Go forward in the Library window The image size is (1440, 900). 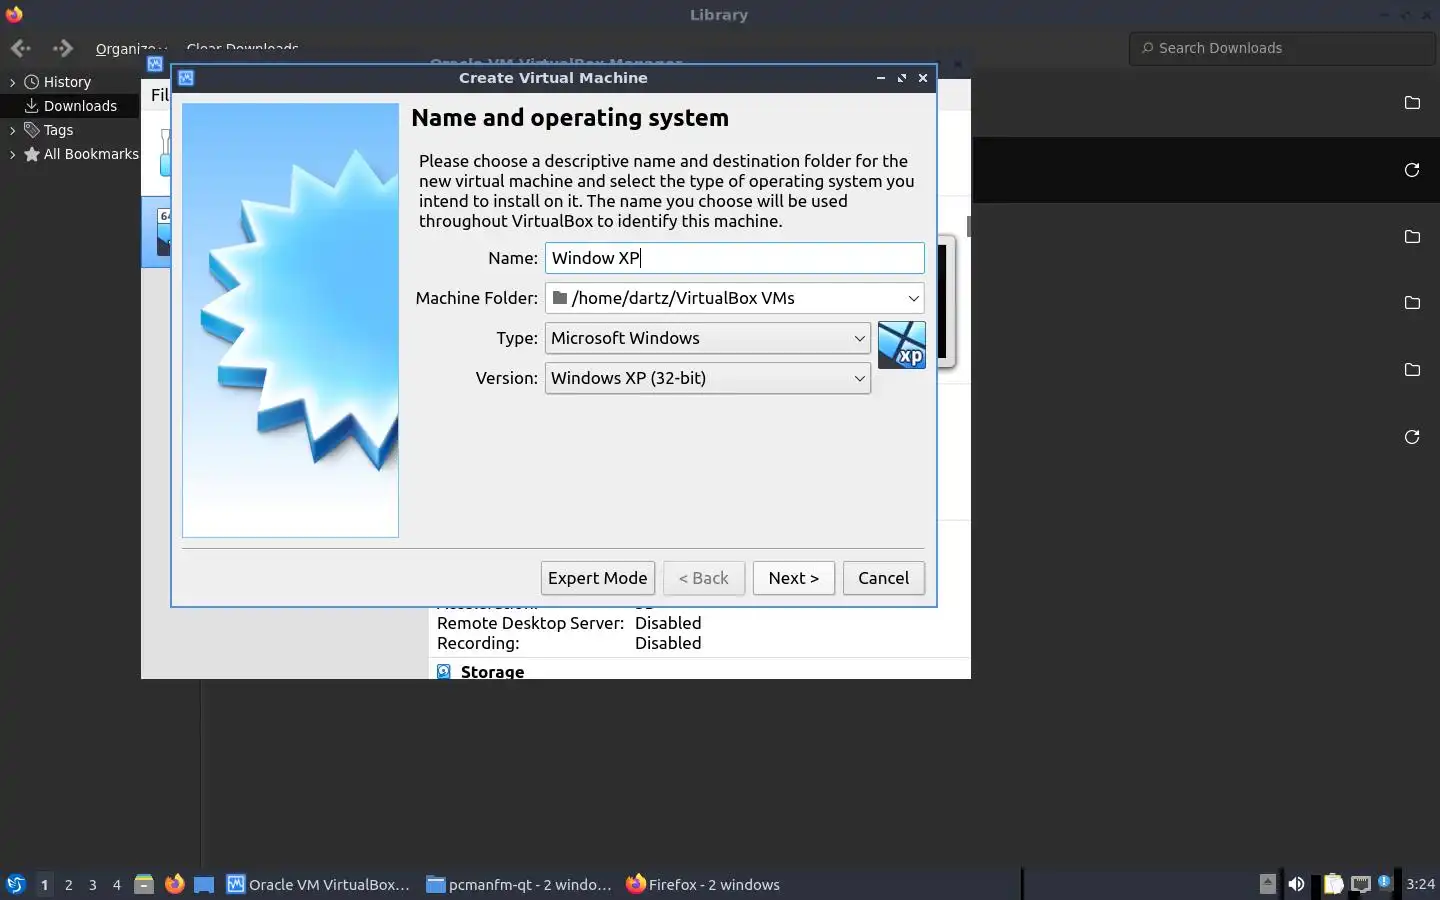[x=63, y=48]
